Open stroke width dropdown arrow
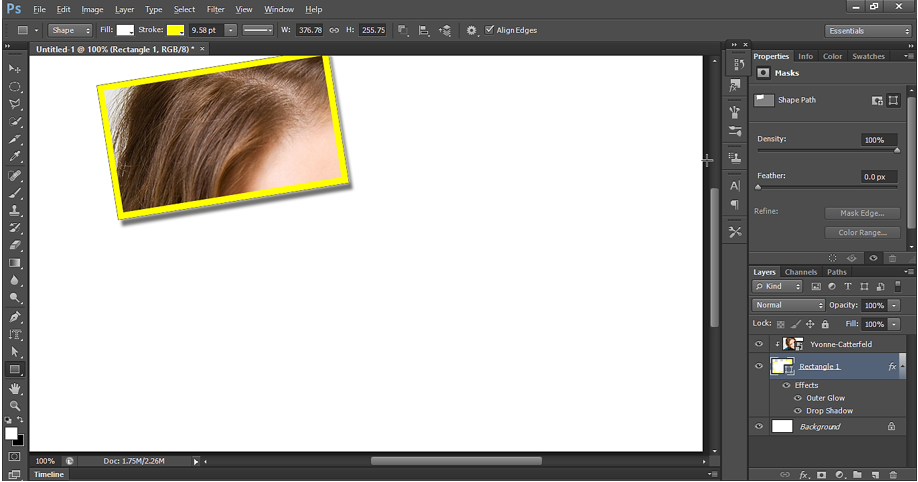Image resolution: width=918 pixels, height=482 pixels. pos(231,30)
